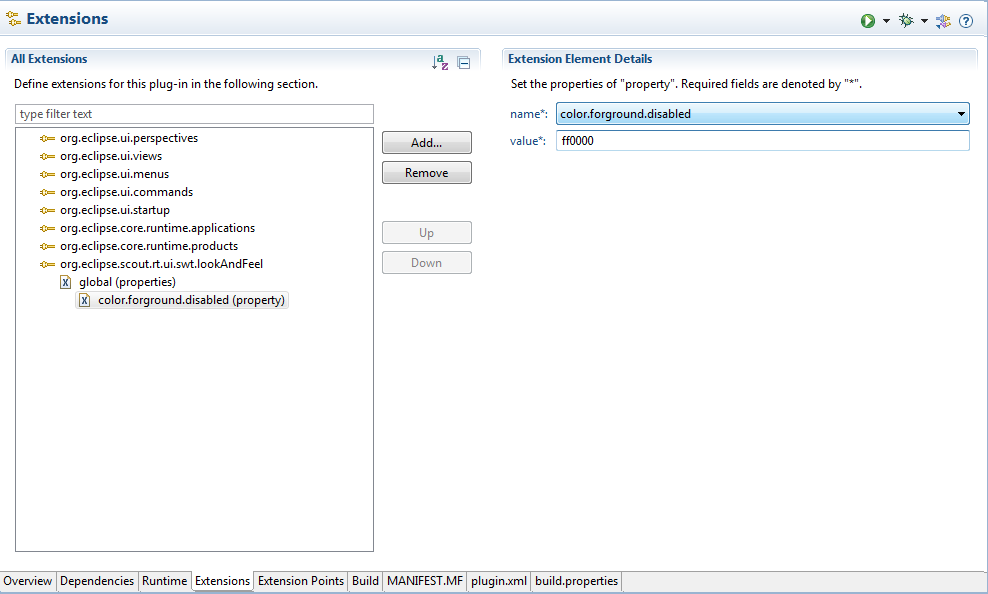
Task: Switch to the Overview tab
Action: pos(28,581)
